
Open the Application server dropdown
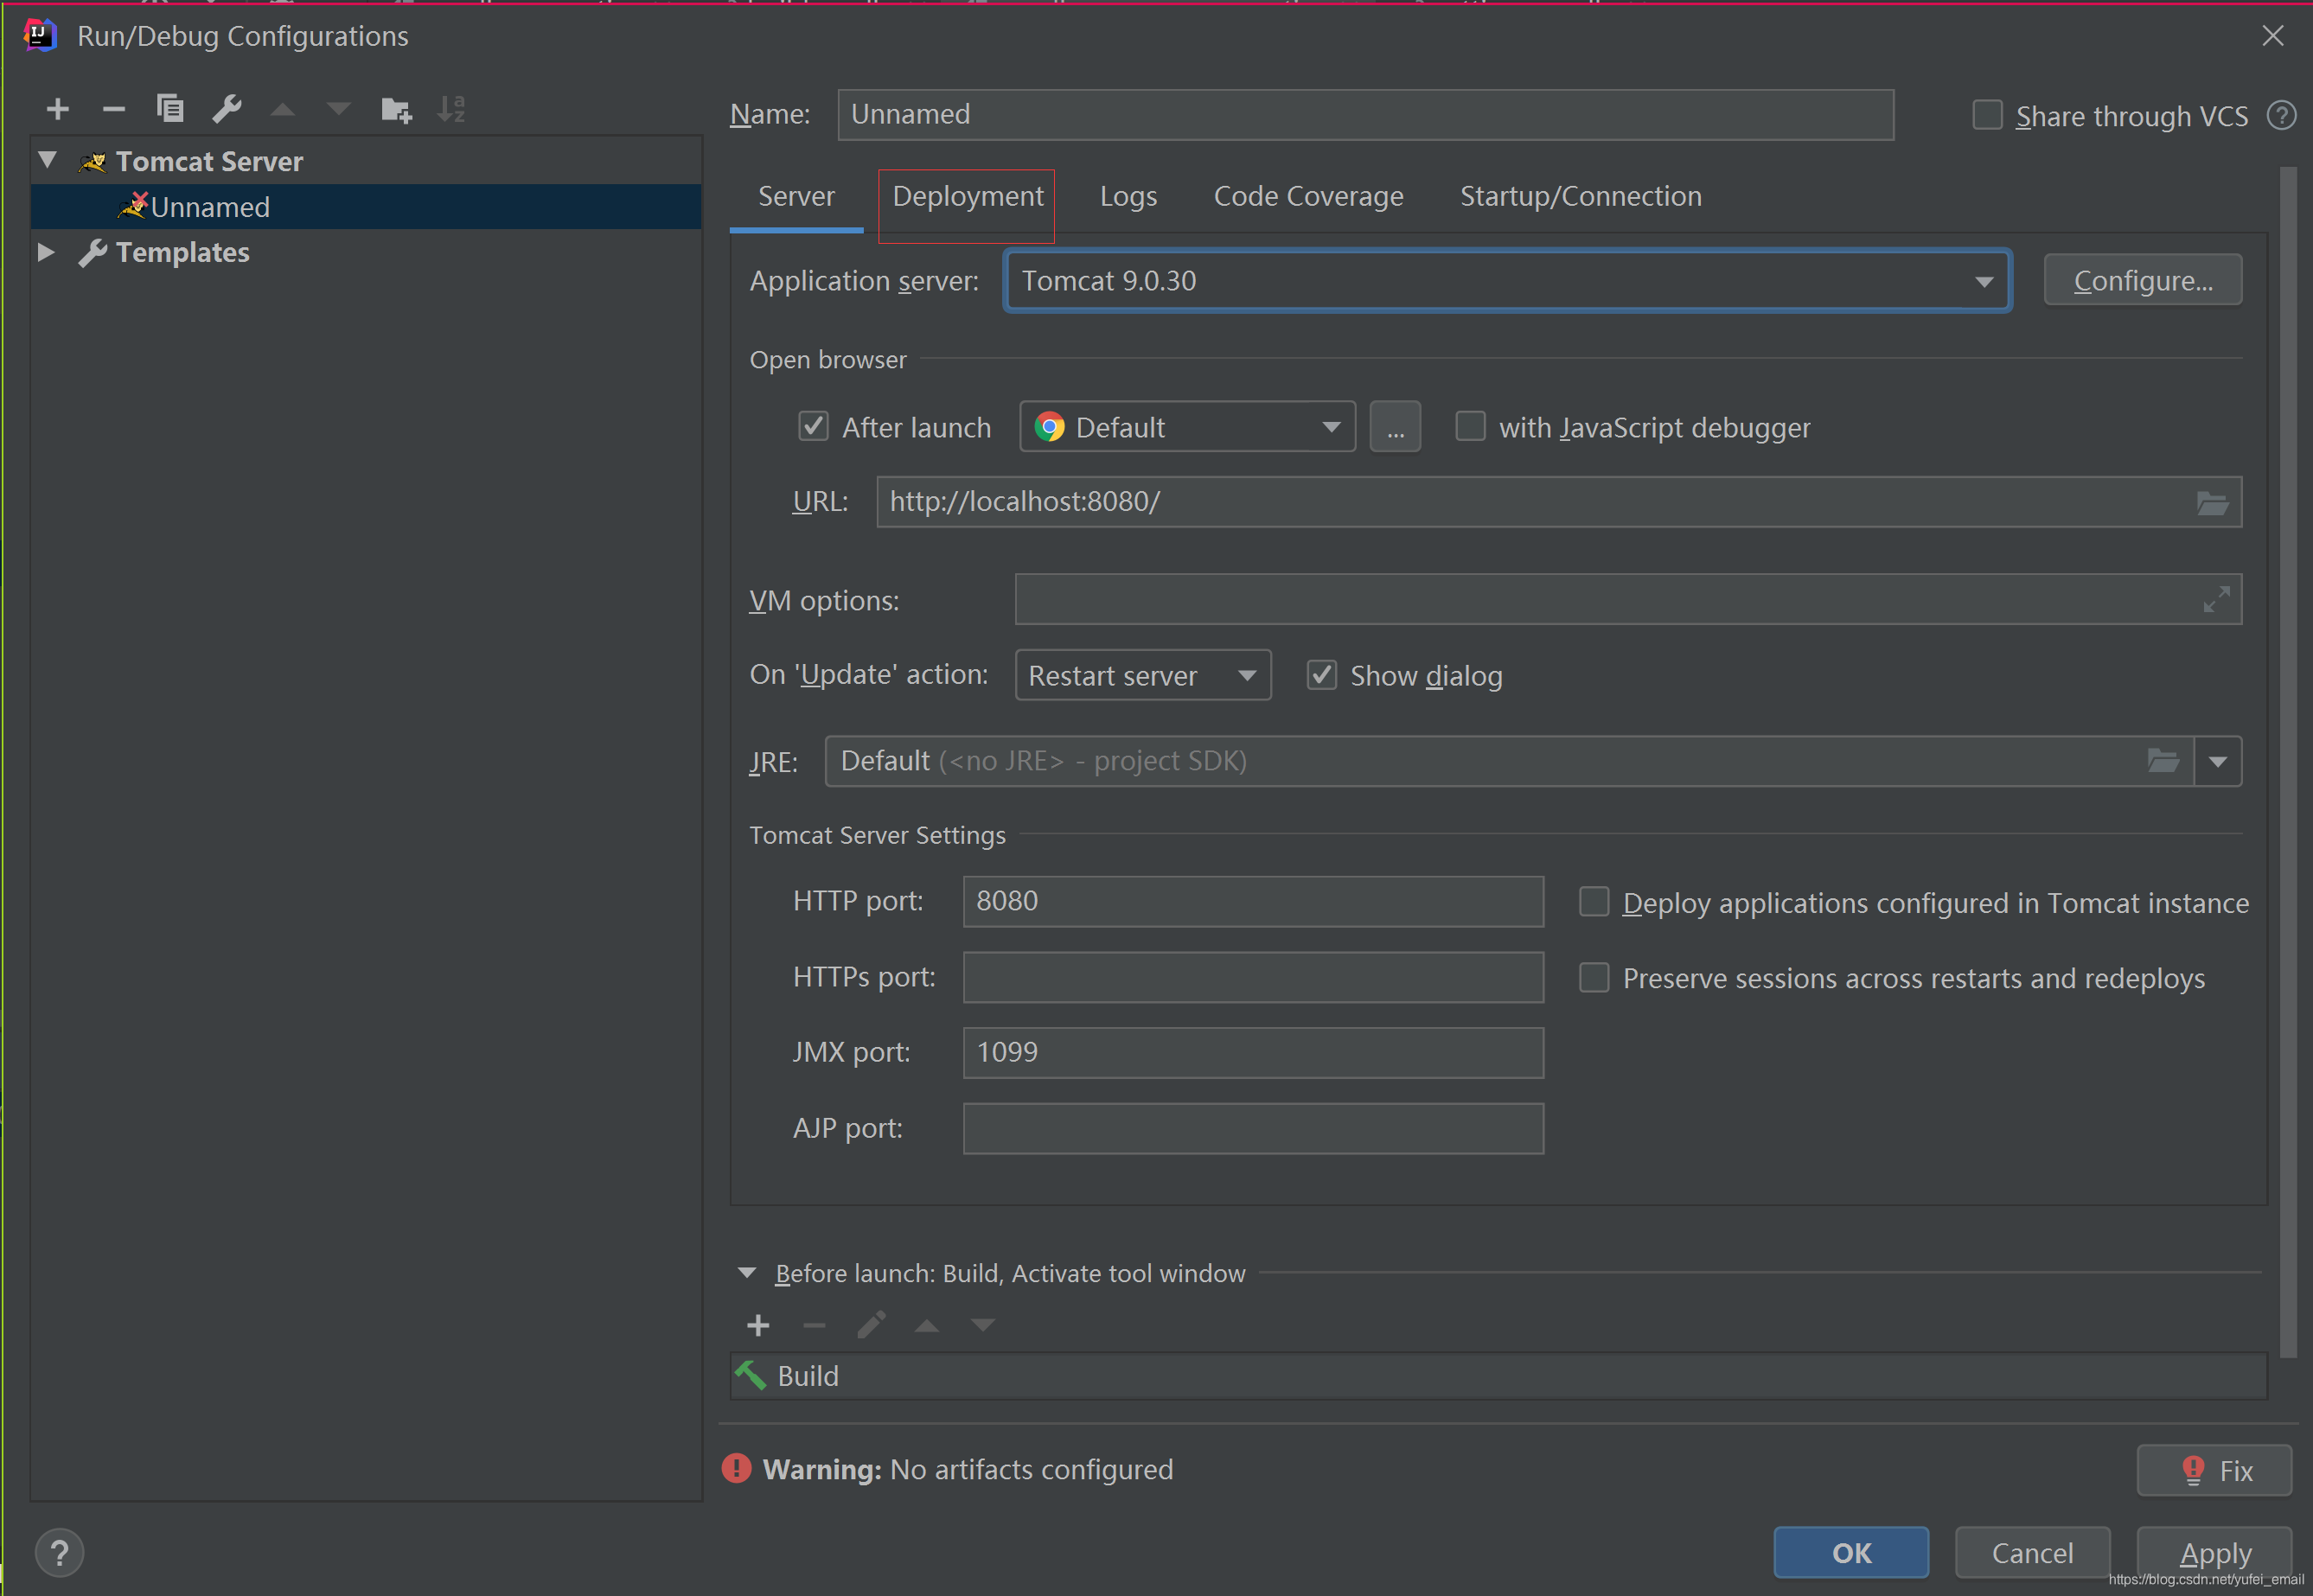pos(1981,279)
